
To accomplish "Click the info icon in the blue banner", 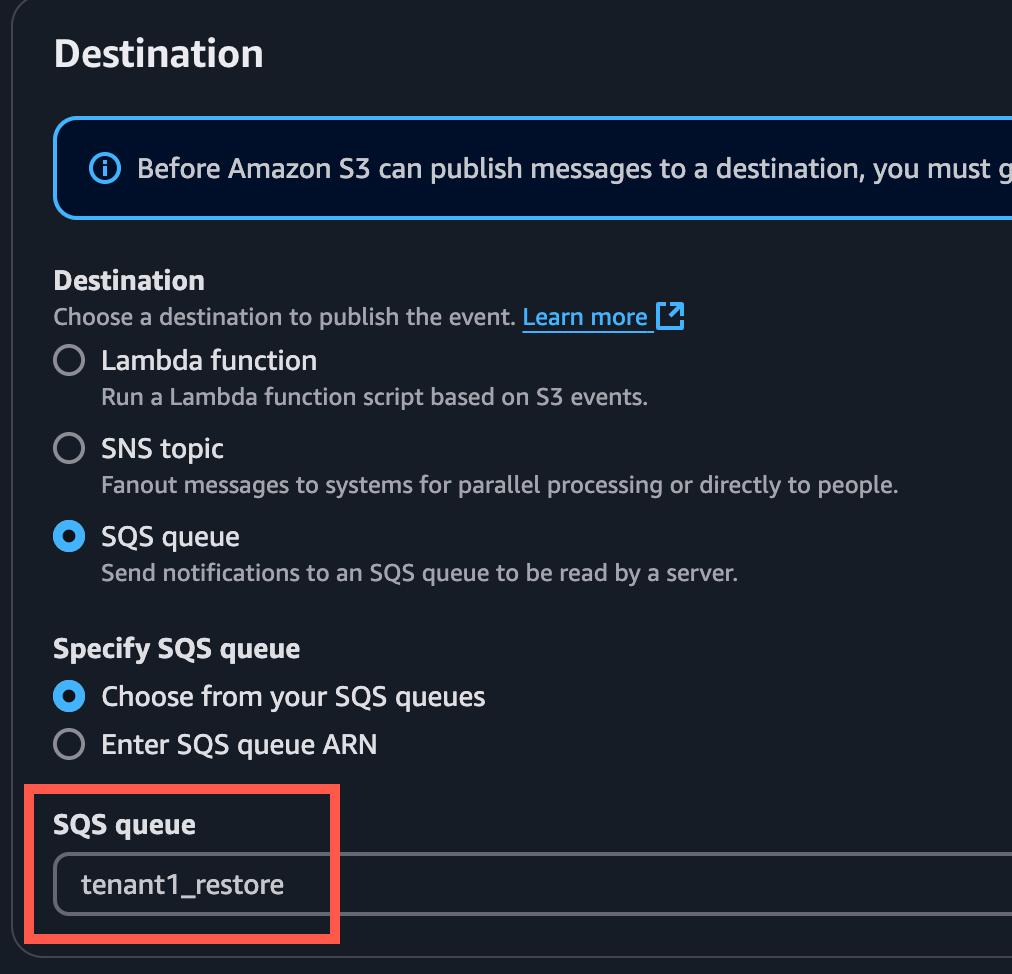I will tap(104, 168).
